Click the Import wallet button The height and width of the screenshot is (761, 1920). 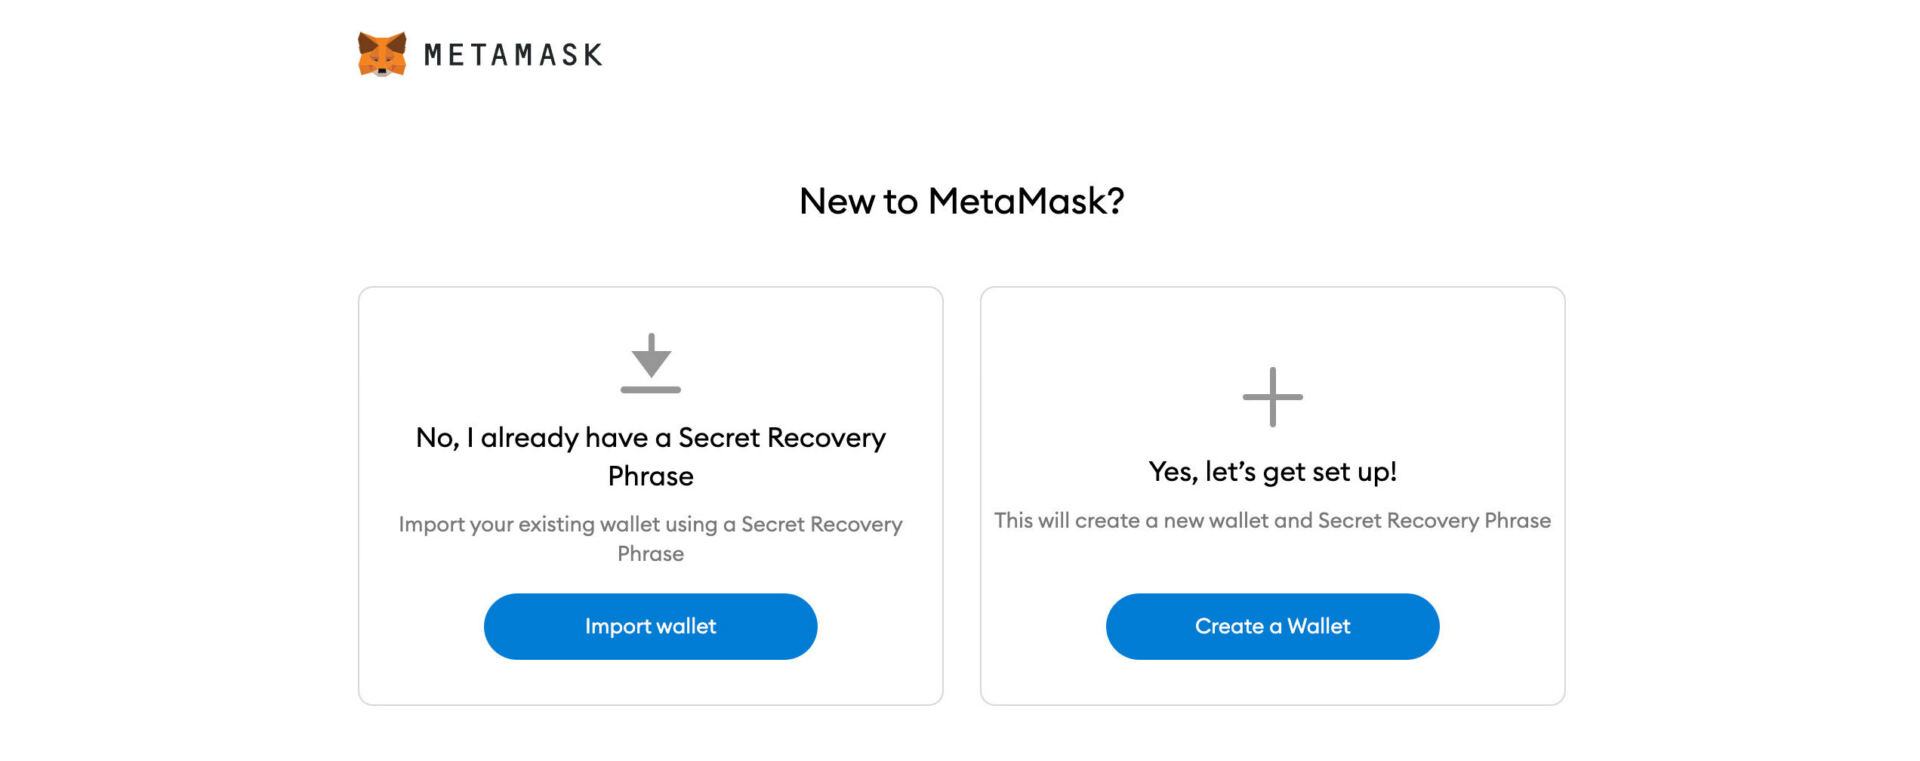pos(651,626)
